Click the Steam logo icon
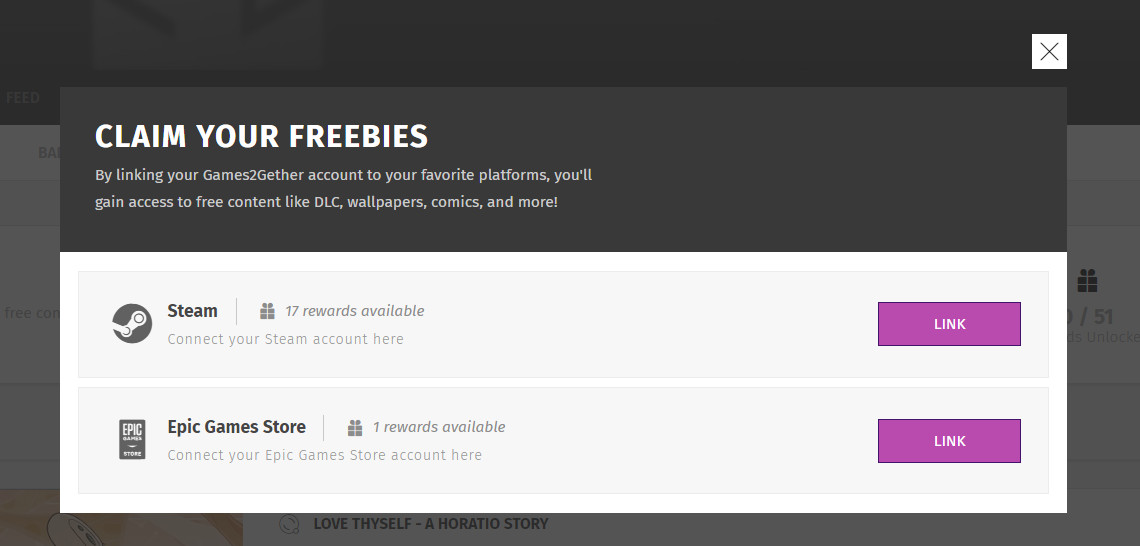 click(132, 324)
